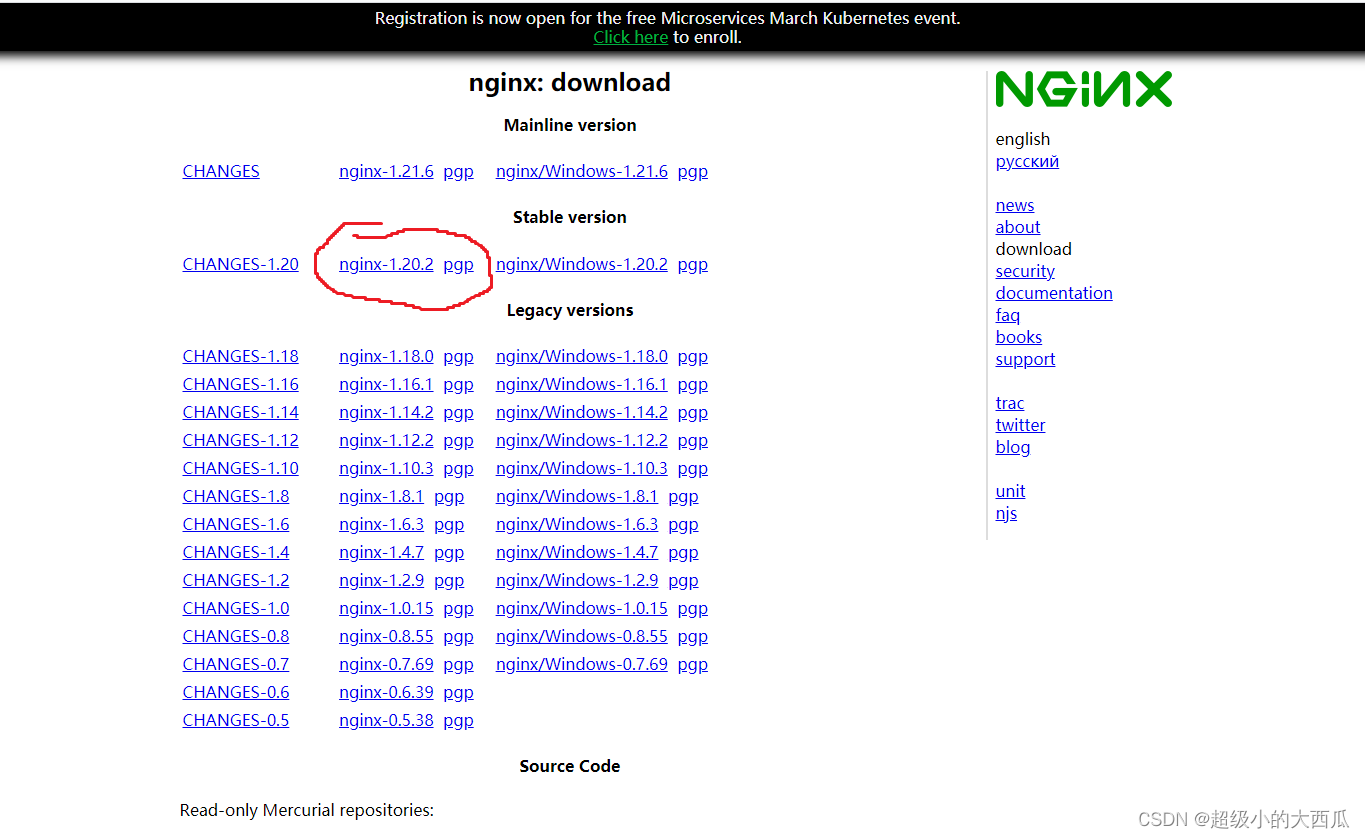1365x838 pixels.
Task: Open pgp signature for nginx-1.21.6
Action: click(x=458, y=171)
